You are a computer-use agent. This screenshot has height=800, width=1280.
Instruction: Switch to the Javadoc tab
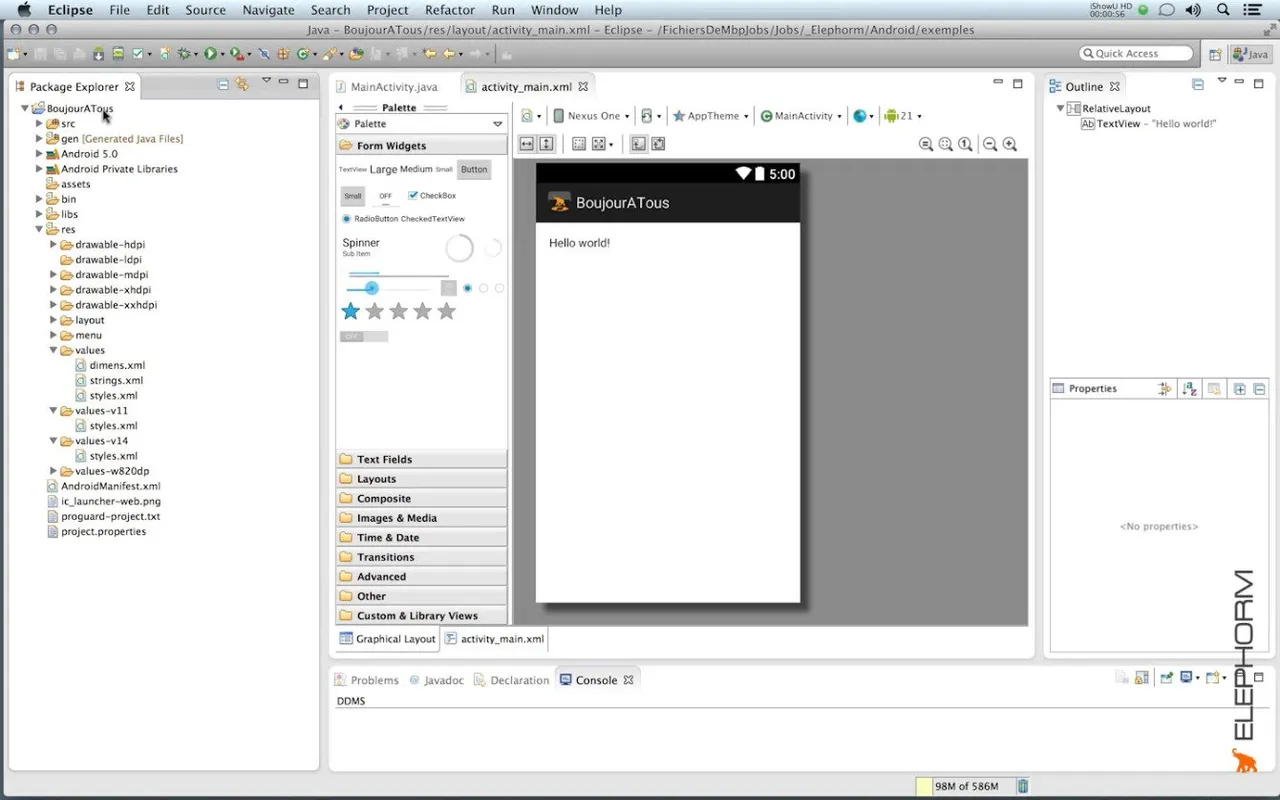tap(436, 680)
